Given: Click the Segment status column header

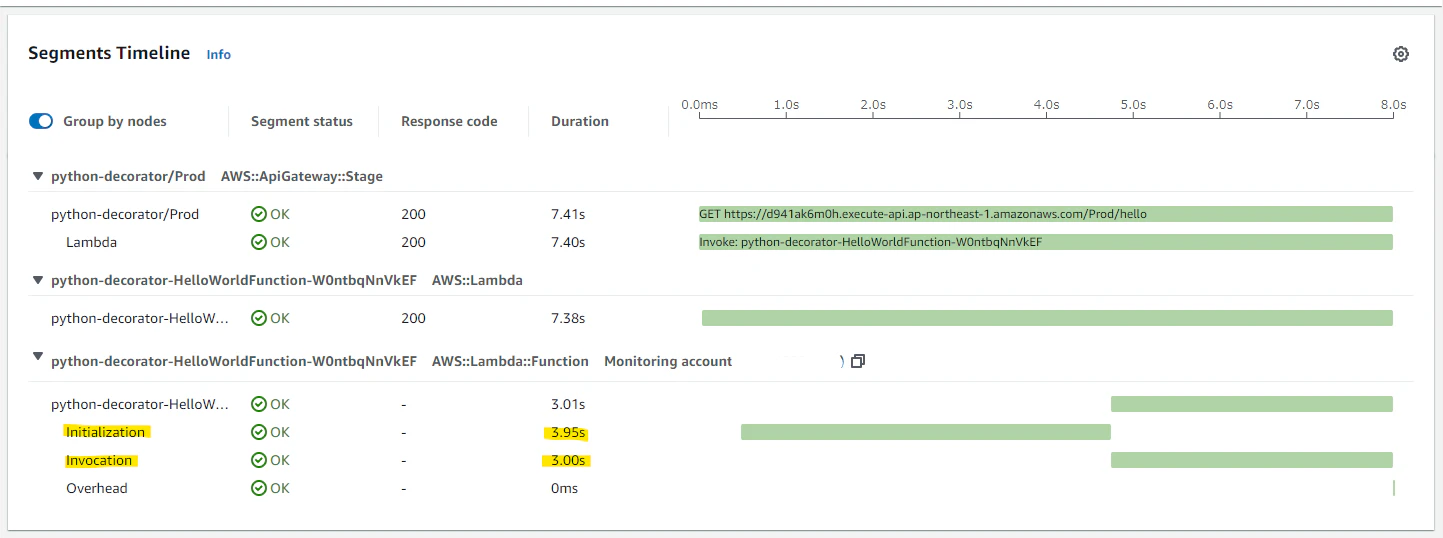Looking at the screenshot, I should point(301,121).
